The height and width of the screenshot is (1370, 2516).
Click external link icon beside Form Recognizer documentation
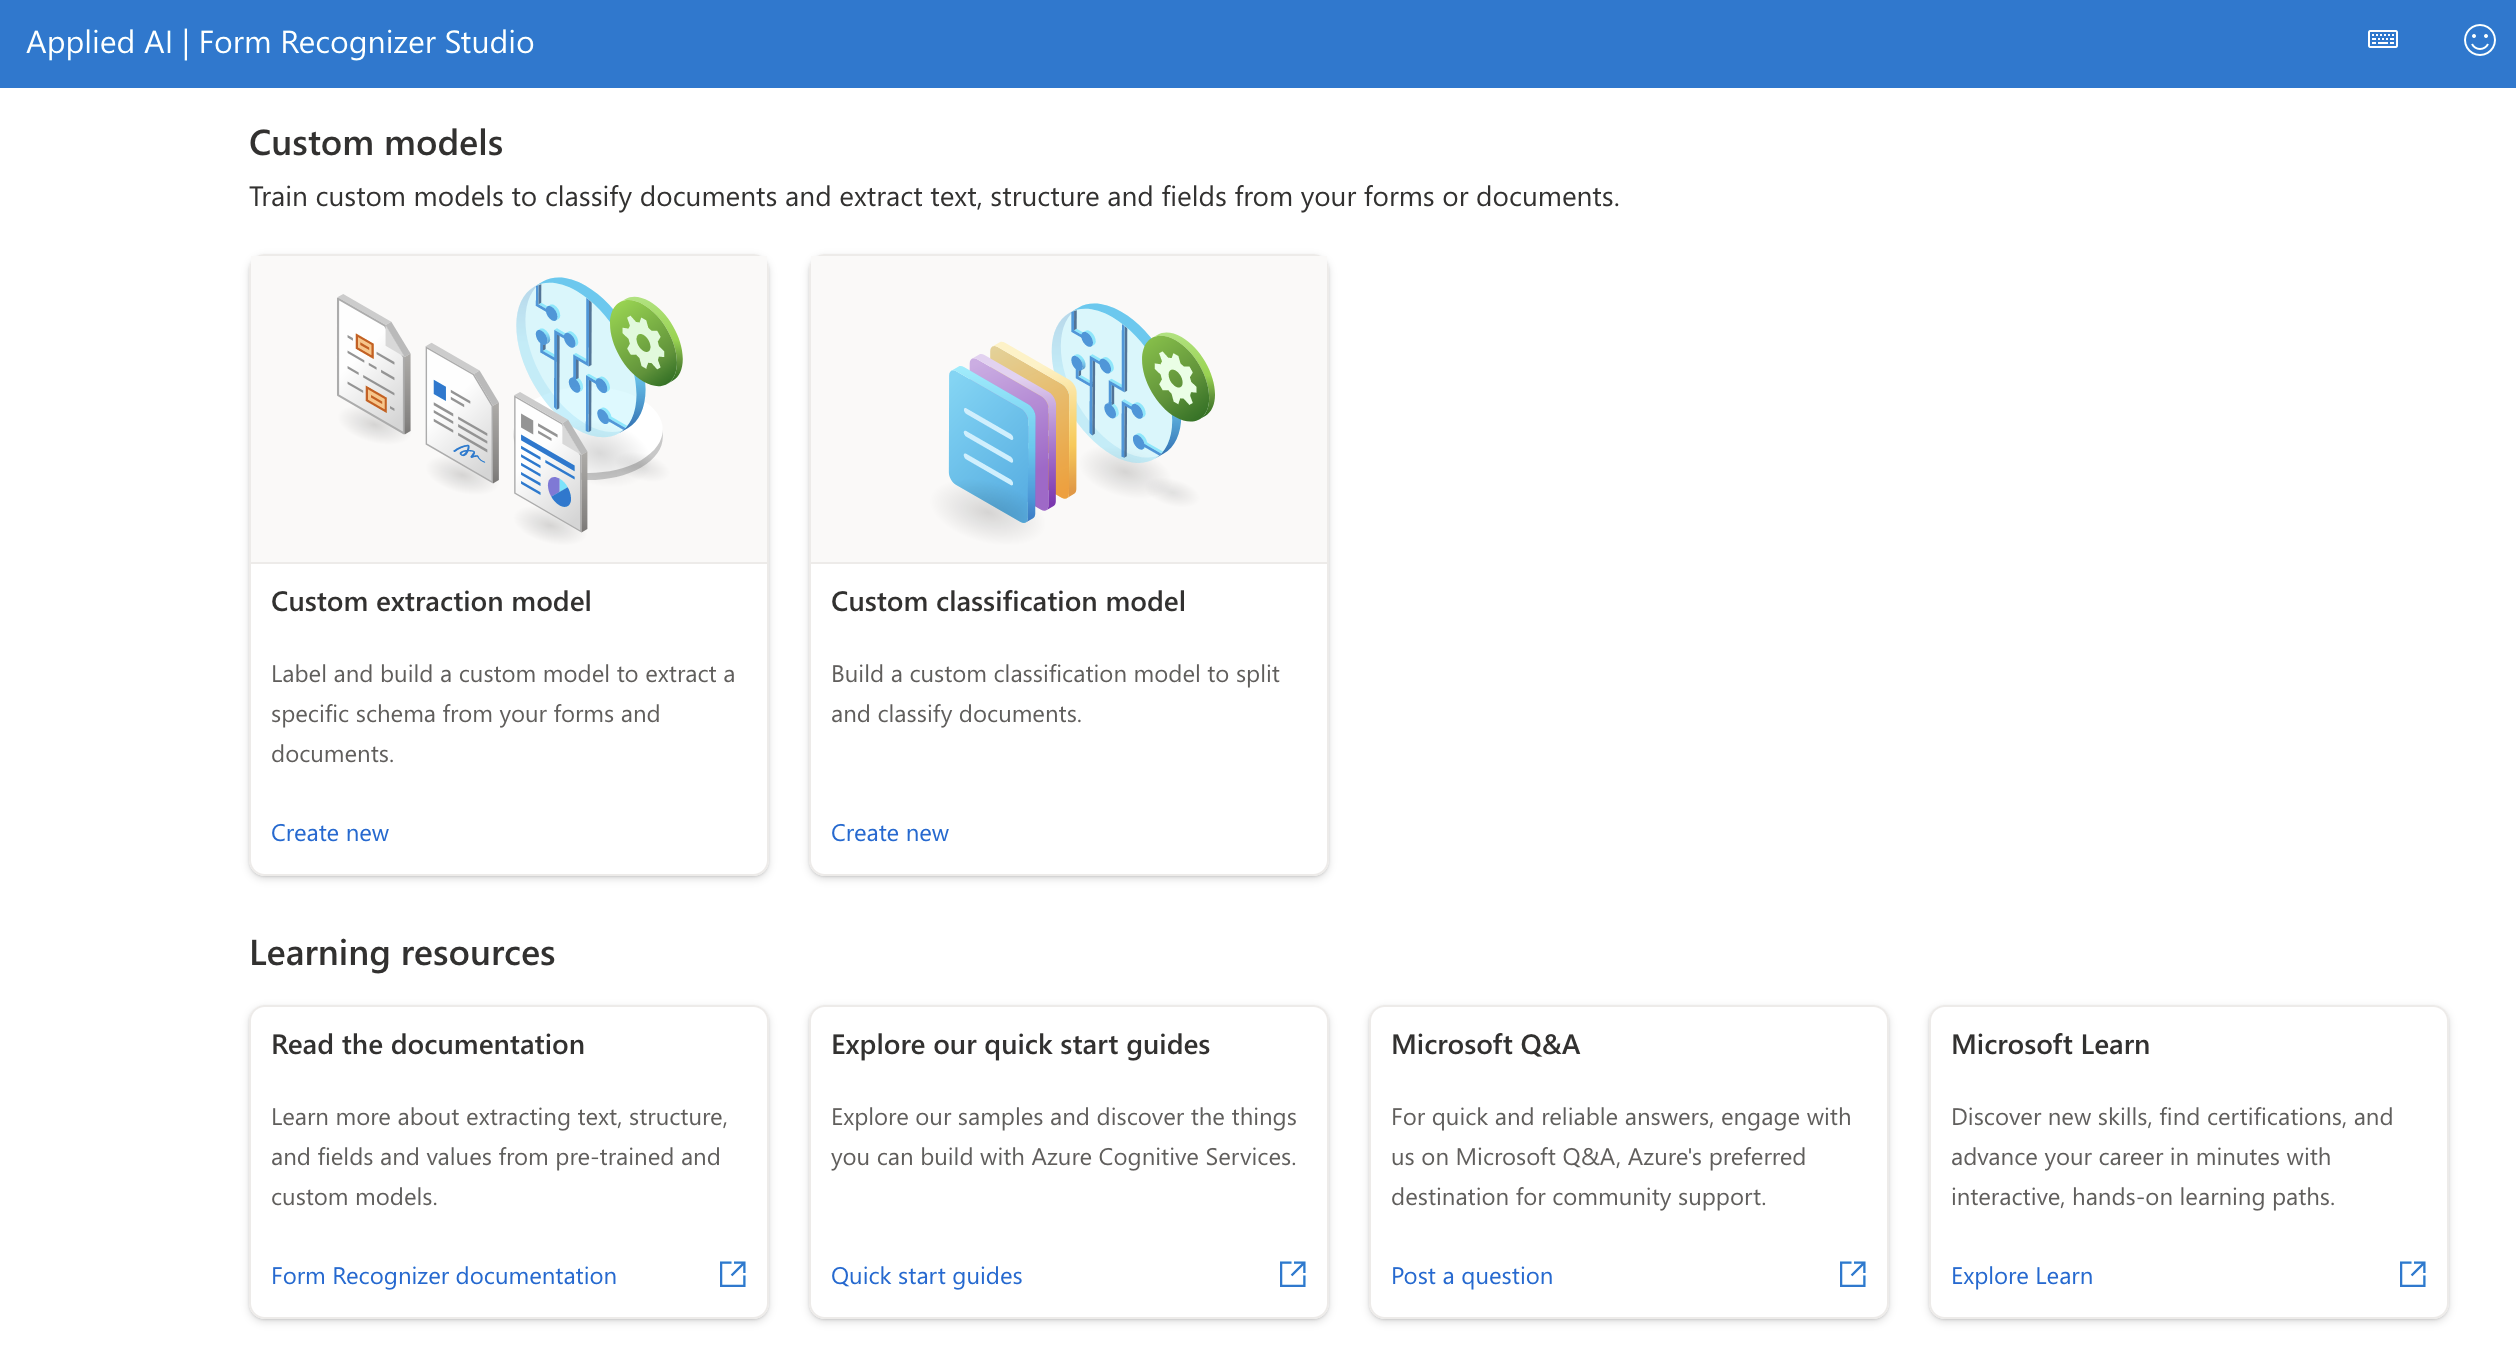(733, 1274)
